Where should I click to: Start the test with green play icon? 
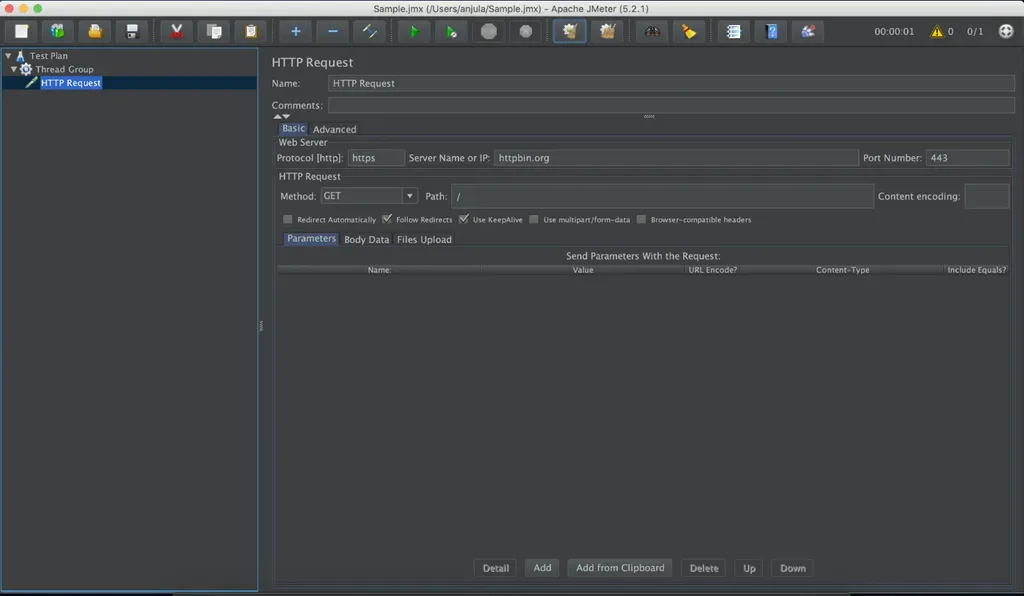tap(414, 31)
